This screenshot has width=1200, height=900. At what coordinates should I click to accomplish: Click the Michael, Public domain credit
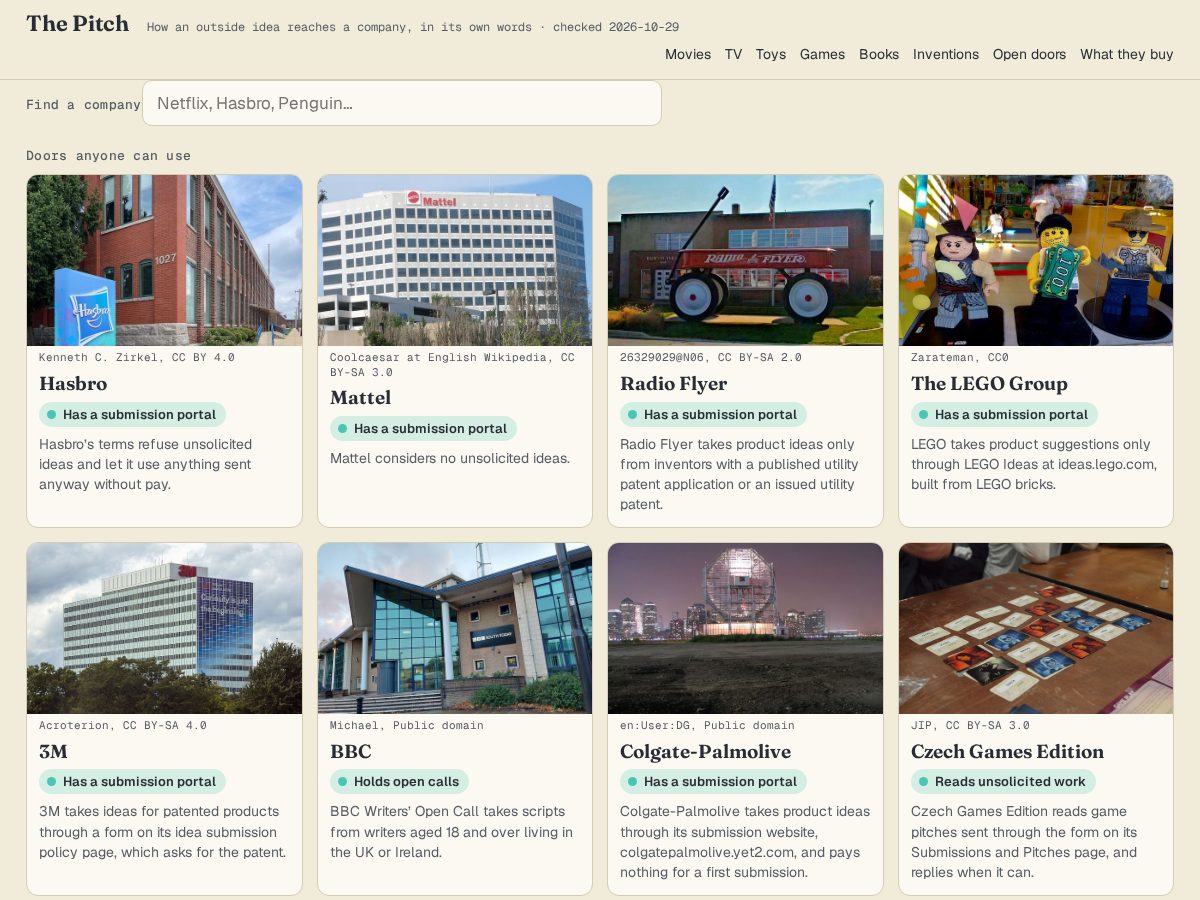(x=407, y=725)
